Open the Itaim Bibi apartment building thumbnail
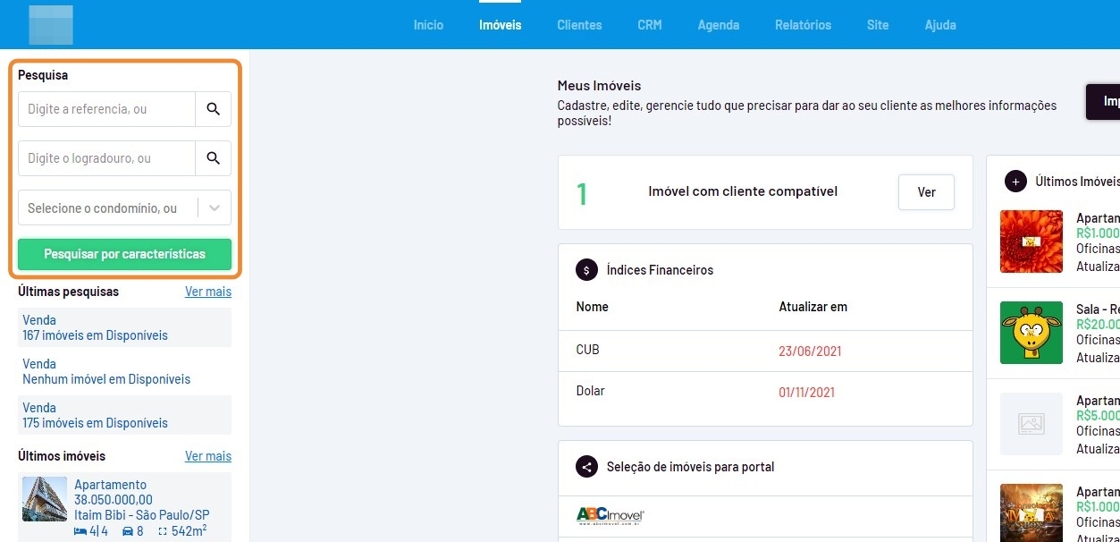 (45, 499)
